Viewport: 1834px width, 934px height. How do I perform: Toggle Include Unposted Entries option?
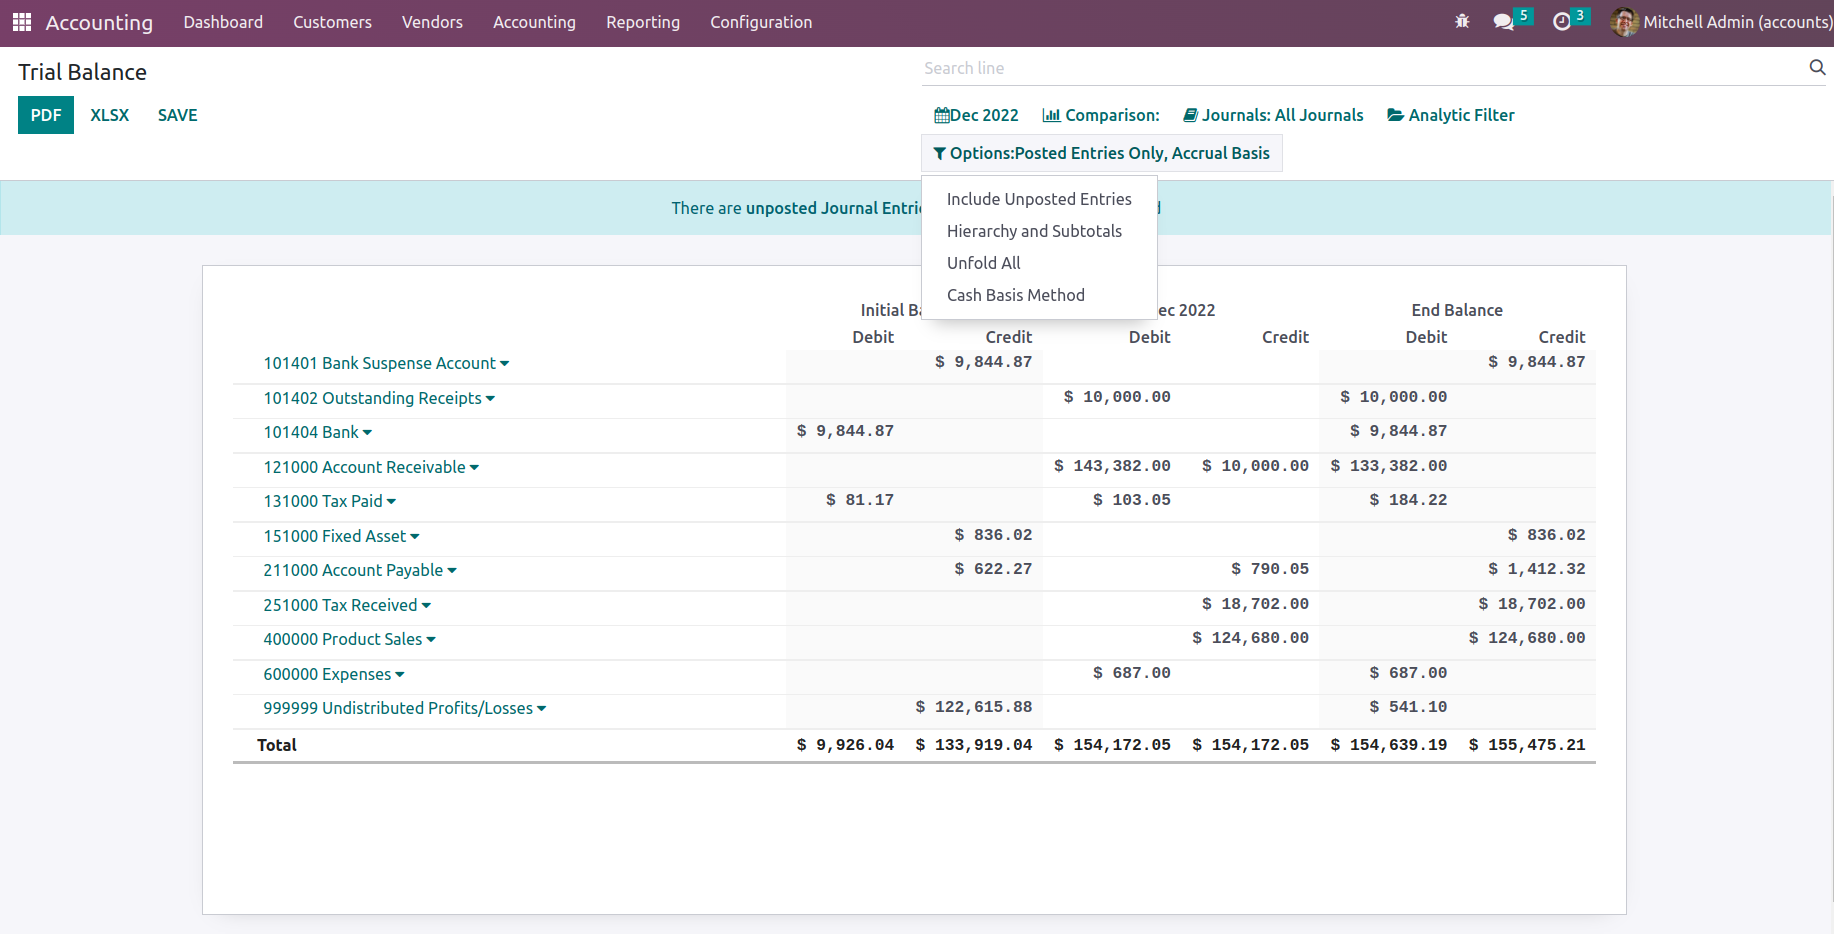coord(1039,199)
